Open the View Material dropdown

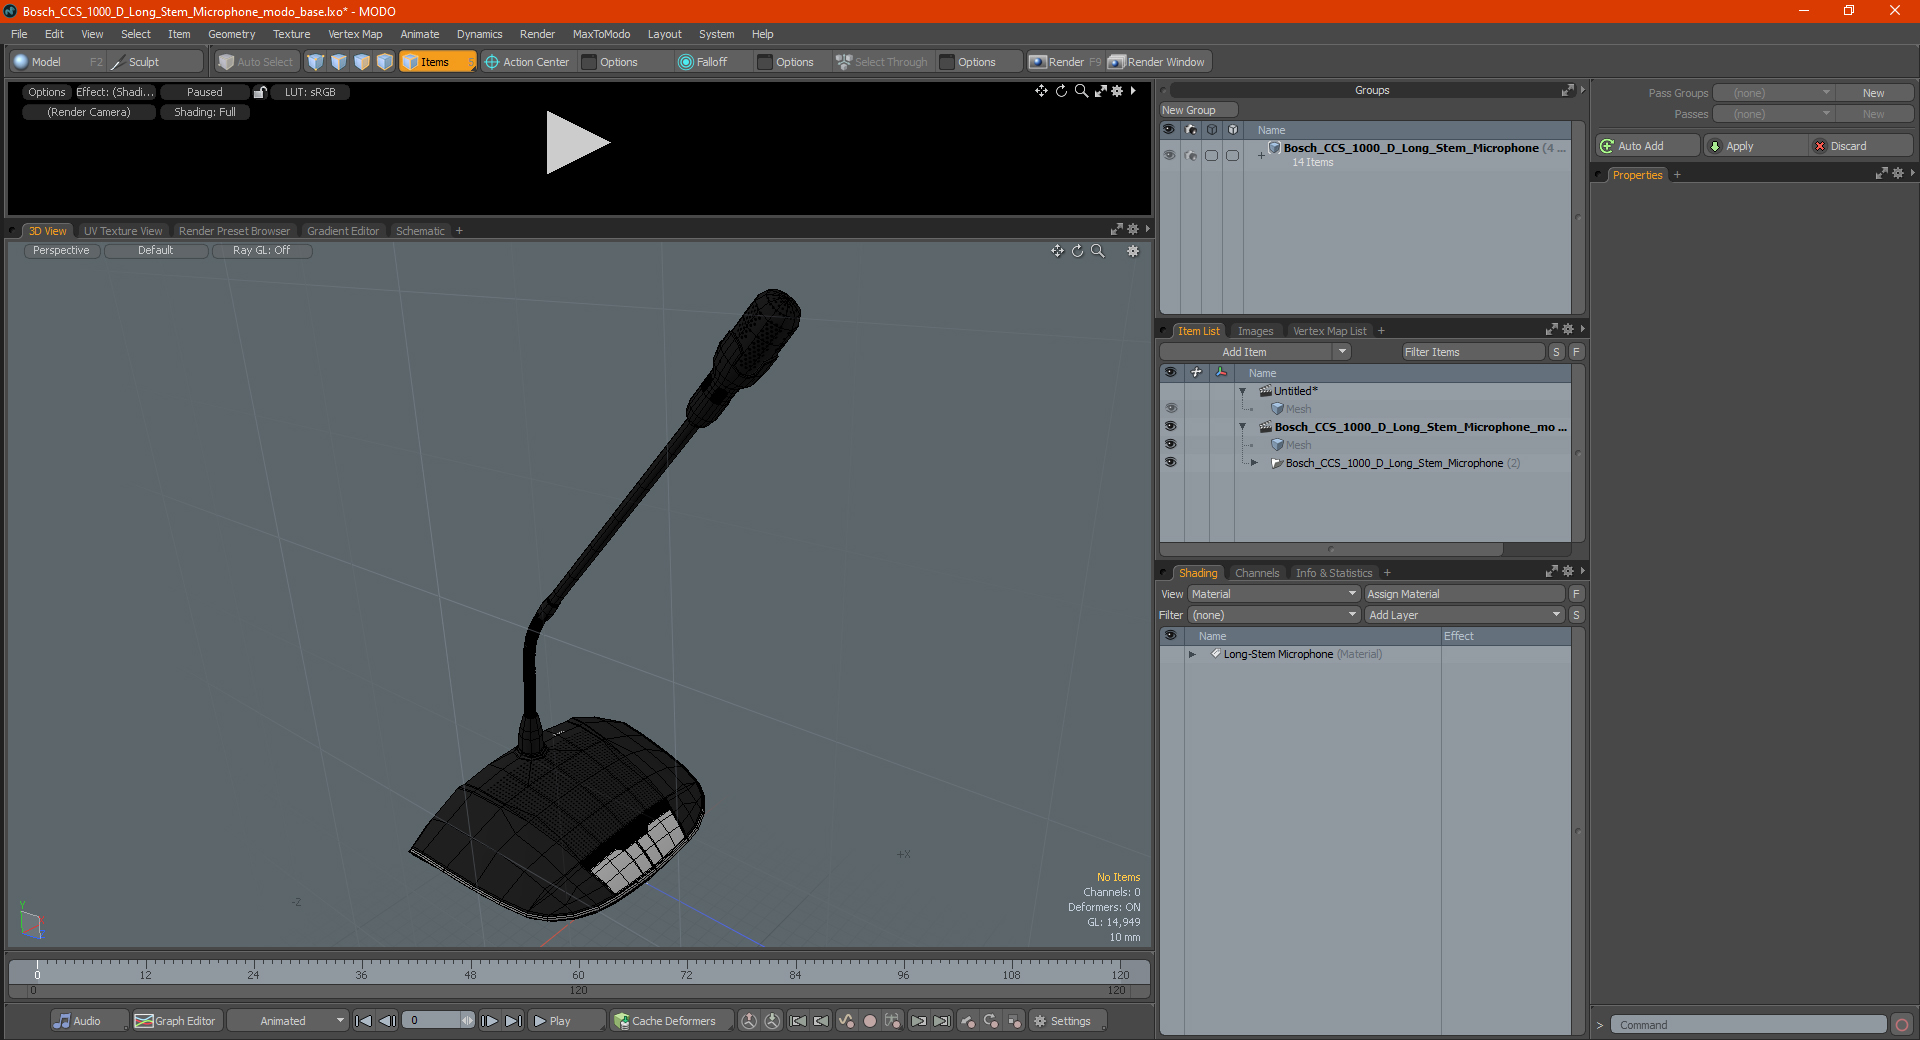(x=1273, y=594)
